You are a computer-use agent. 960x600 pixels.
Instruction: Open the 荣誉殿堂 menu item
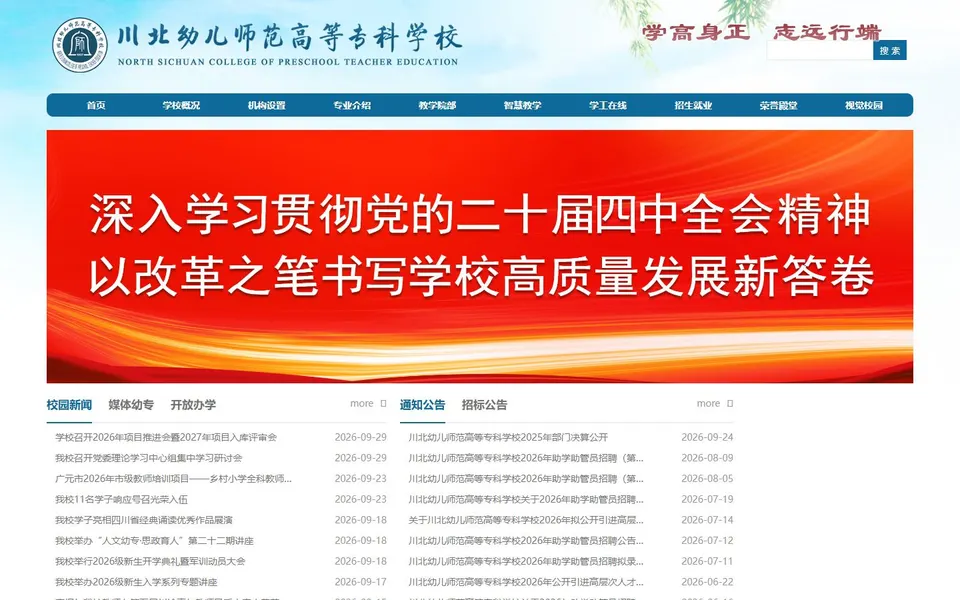click(x=779, y=105)
